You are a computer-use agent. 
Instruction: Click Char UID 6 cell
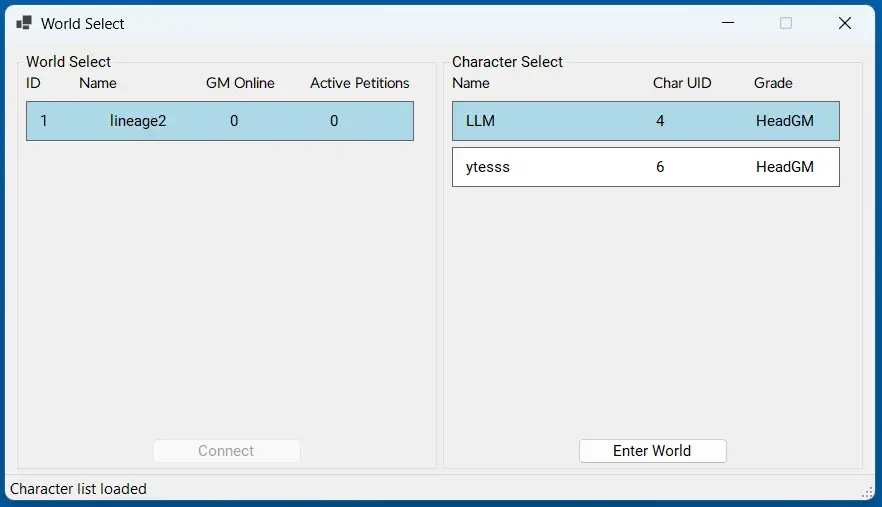coord(660,167)
